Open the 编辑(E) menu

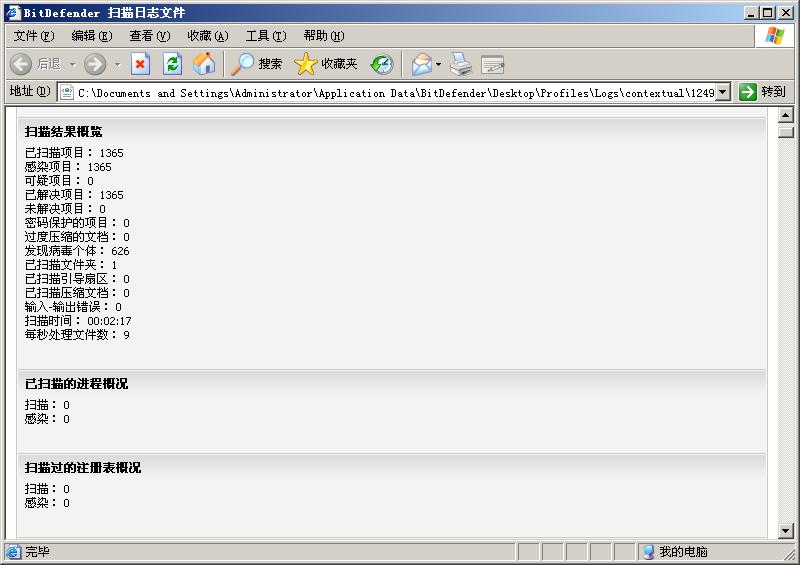point(92,36)
